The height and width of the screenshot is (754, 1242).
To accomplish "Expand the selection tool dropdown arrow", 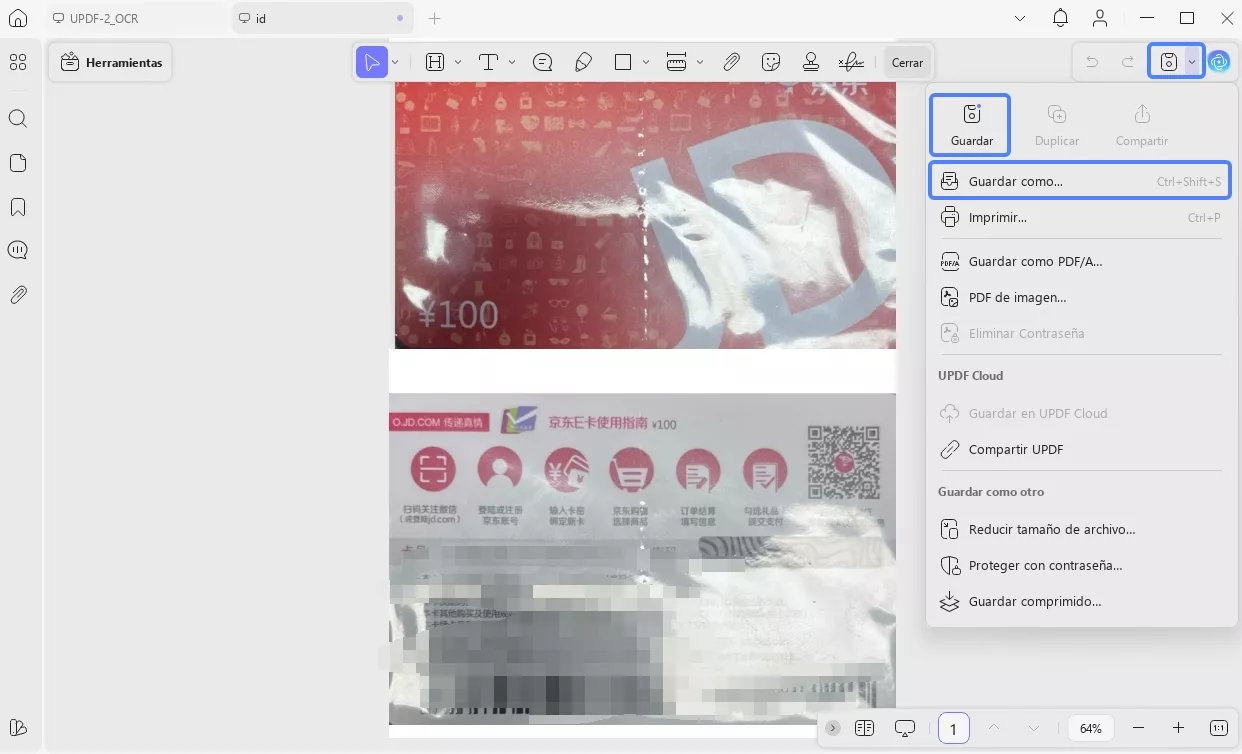I will pyautogui.click(x=395, y=62).
